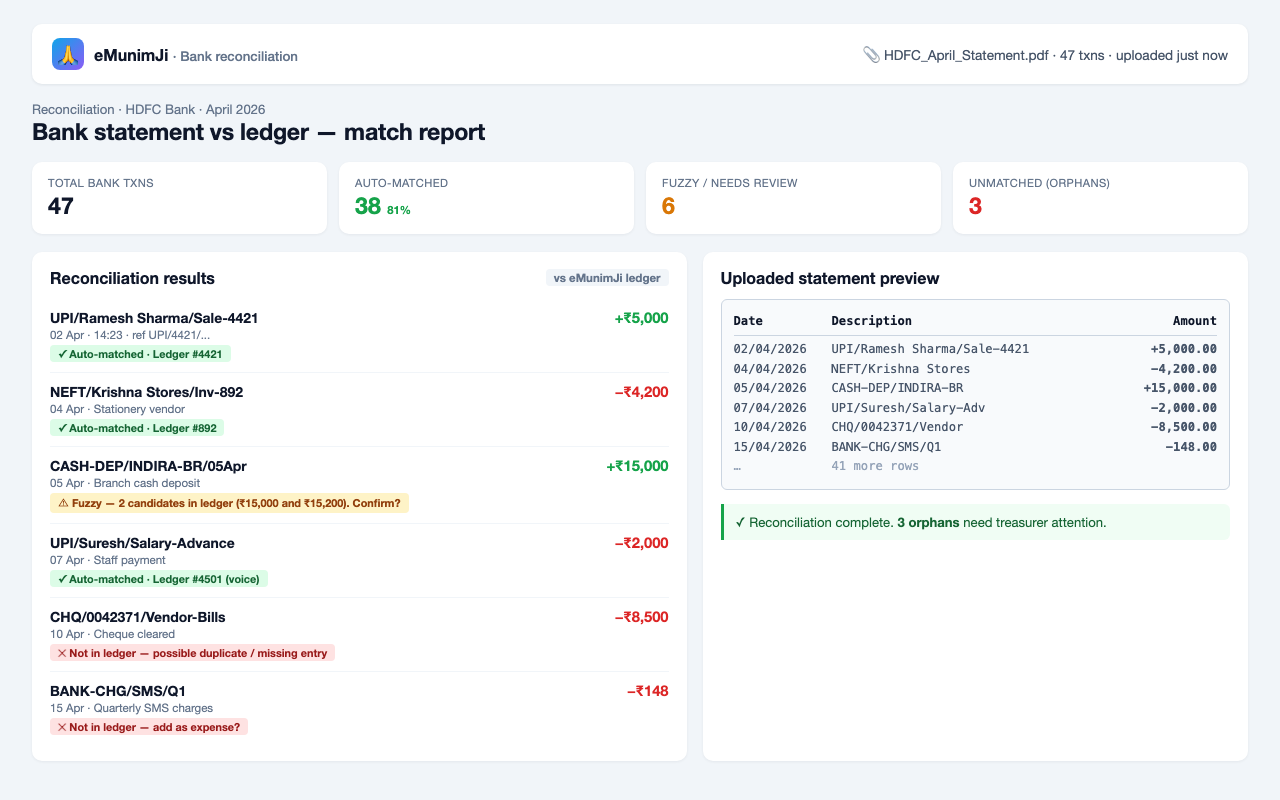The width and height of the screenshot is (1280, 800).
Task: Click the −₹148 amount in results
Action: point(648,691)
